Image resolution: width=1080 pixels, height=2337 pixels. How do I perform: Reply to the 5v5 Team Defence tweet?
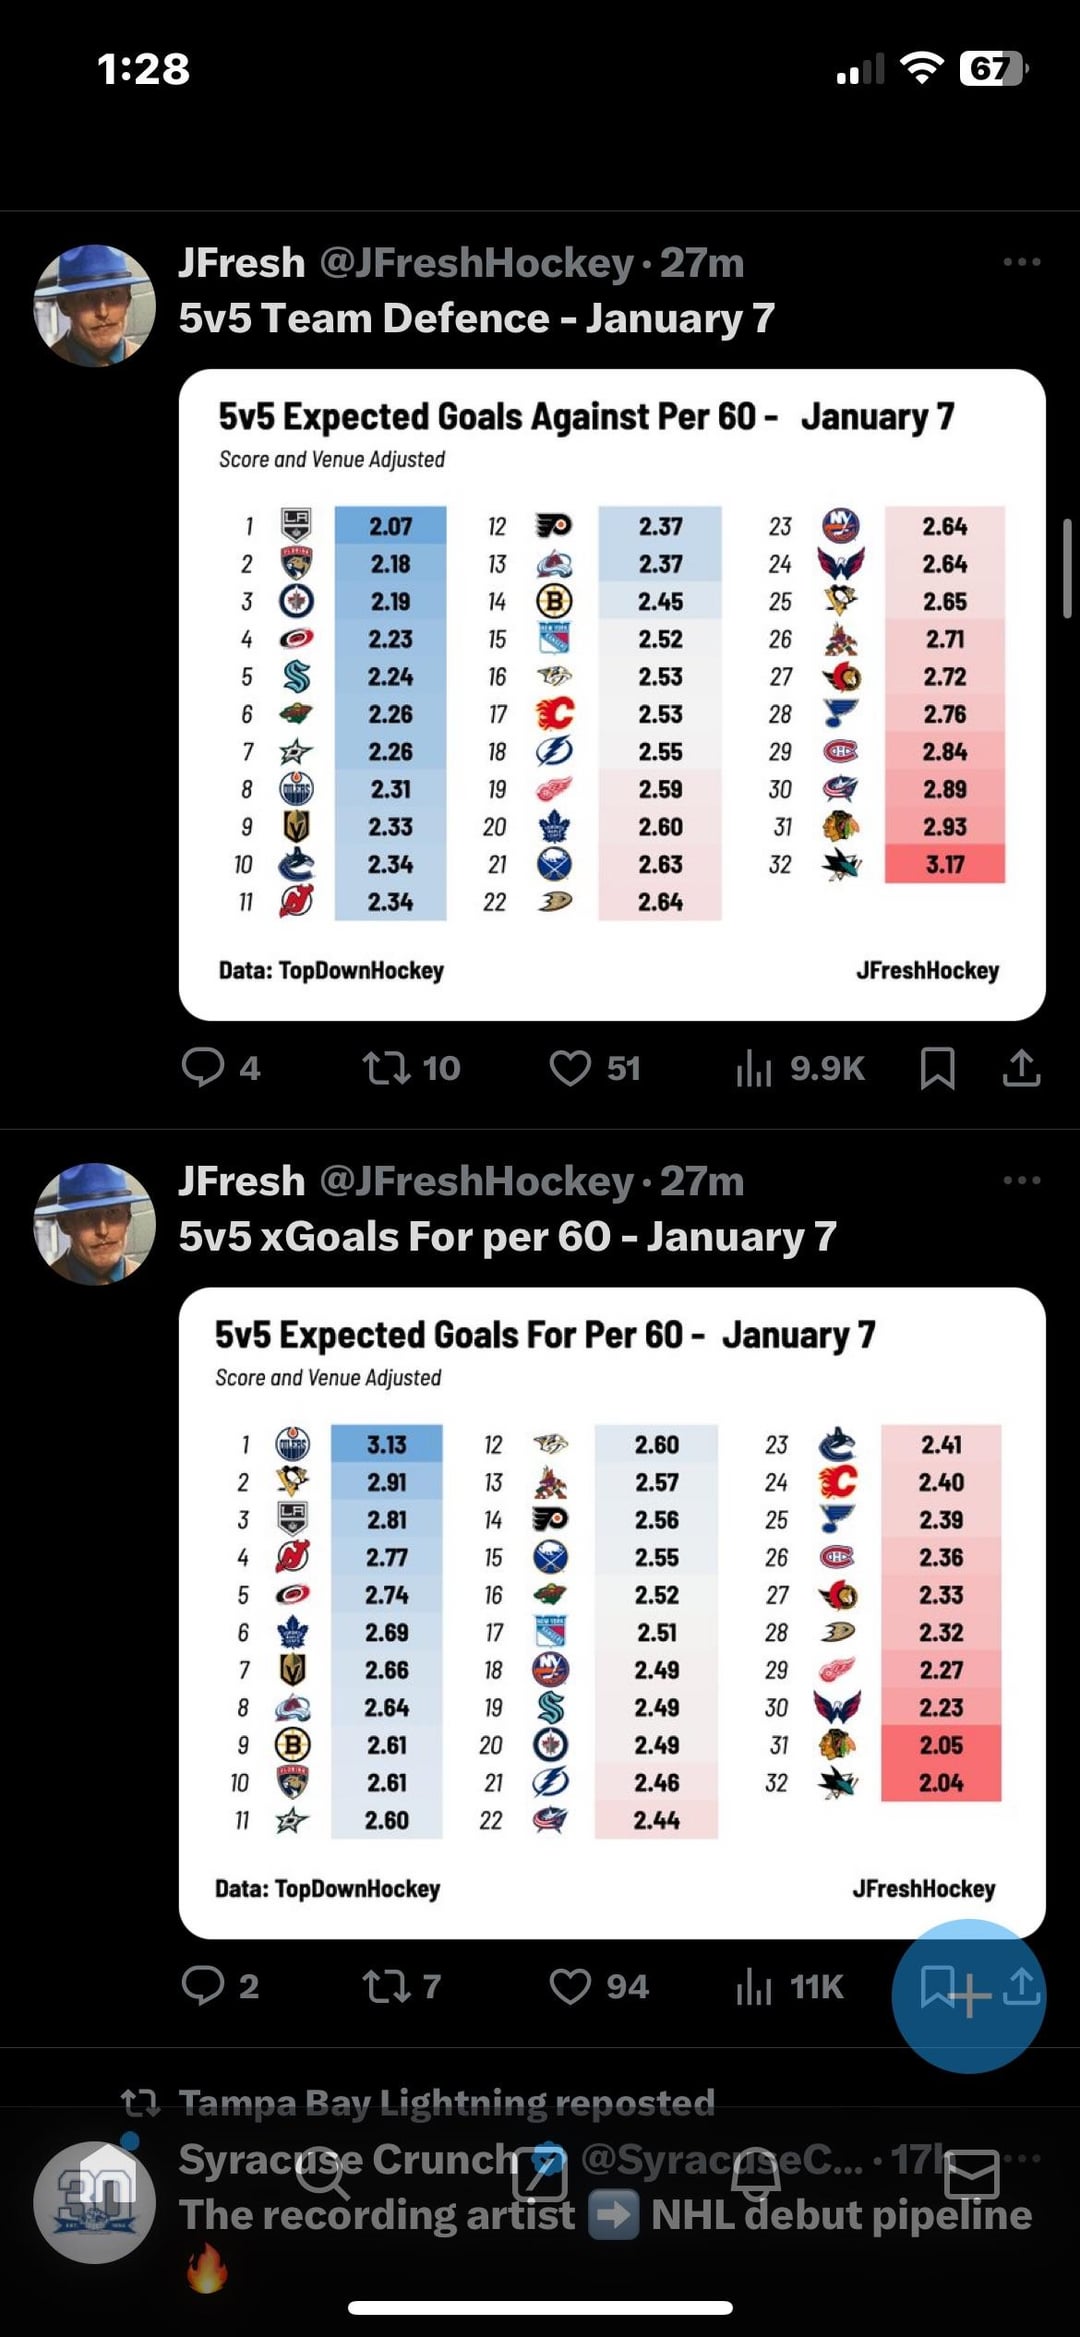(x=203, y=1067)
